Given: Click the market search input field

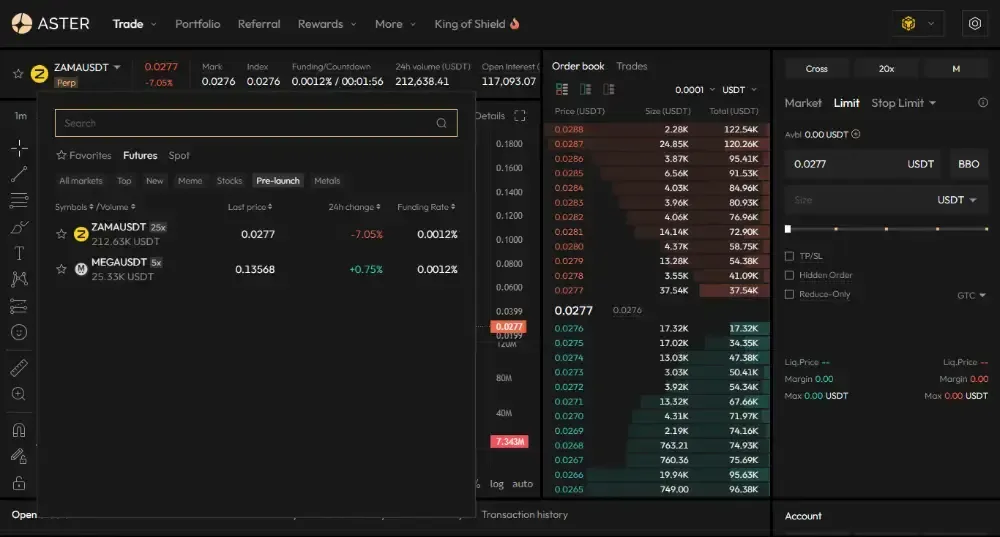Looking at the screenshot, I should coord(256,123).
